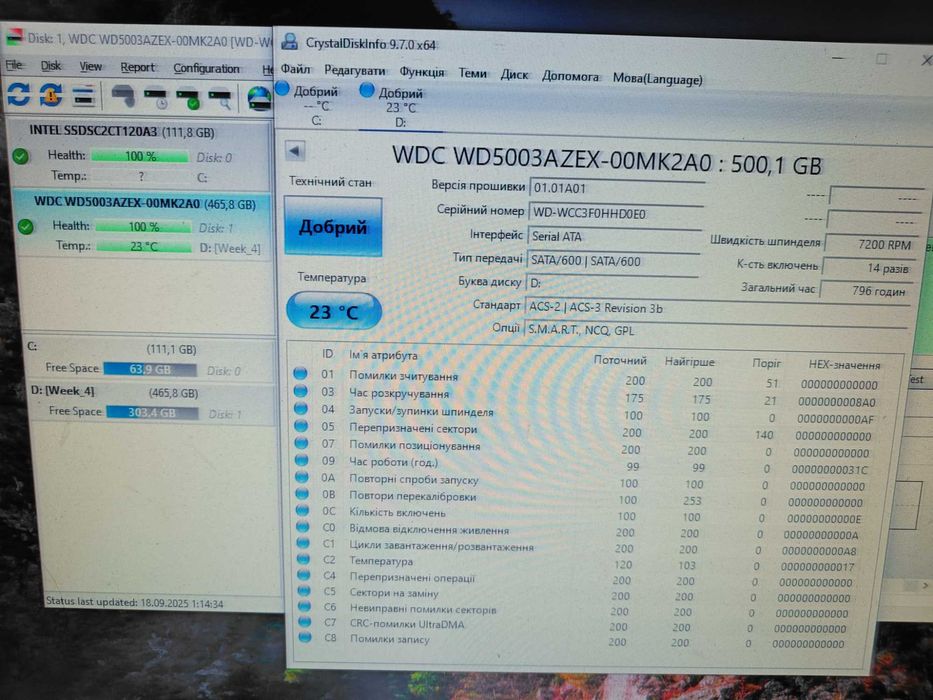
Task: Click blue status dot for attribute C2
Action: (303, 559)
